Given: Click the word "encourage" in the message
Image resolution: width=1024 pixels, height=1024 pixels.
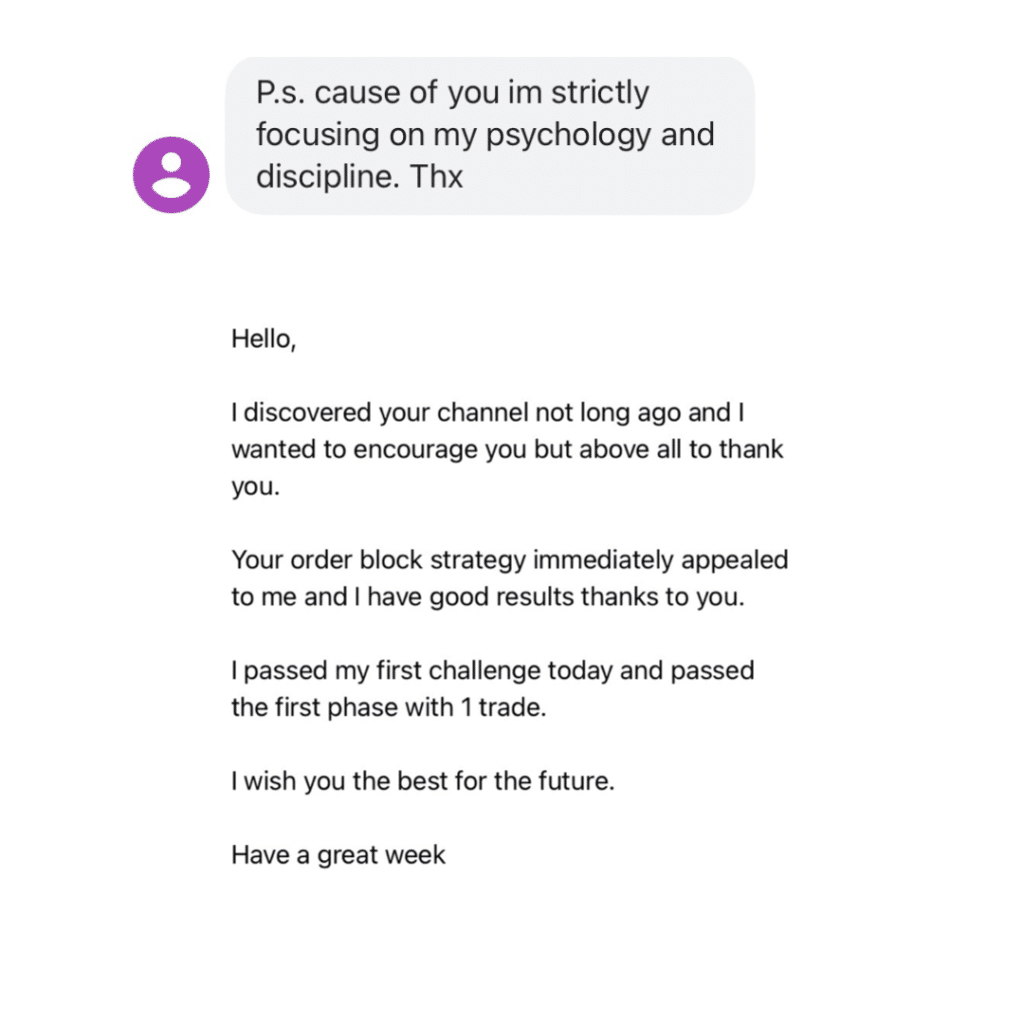Looking at the screenshot, I should [x=415, y=451].
